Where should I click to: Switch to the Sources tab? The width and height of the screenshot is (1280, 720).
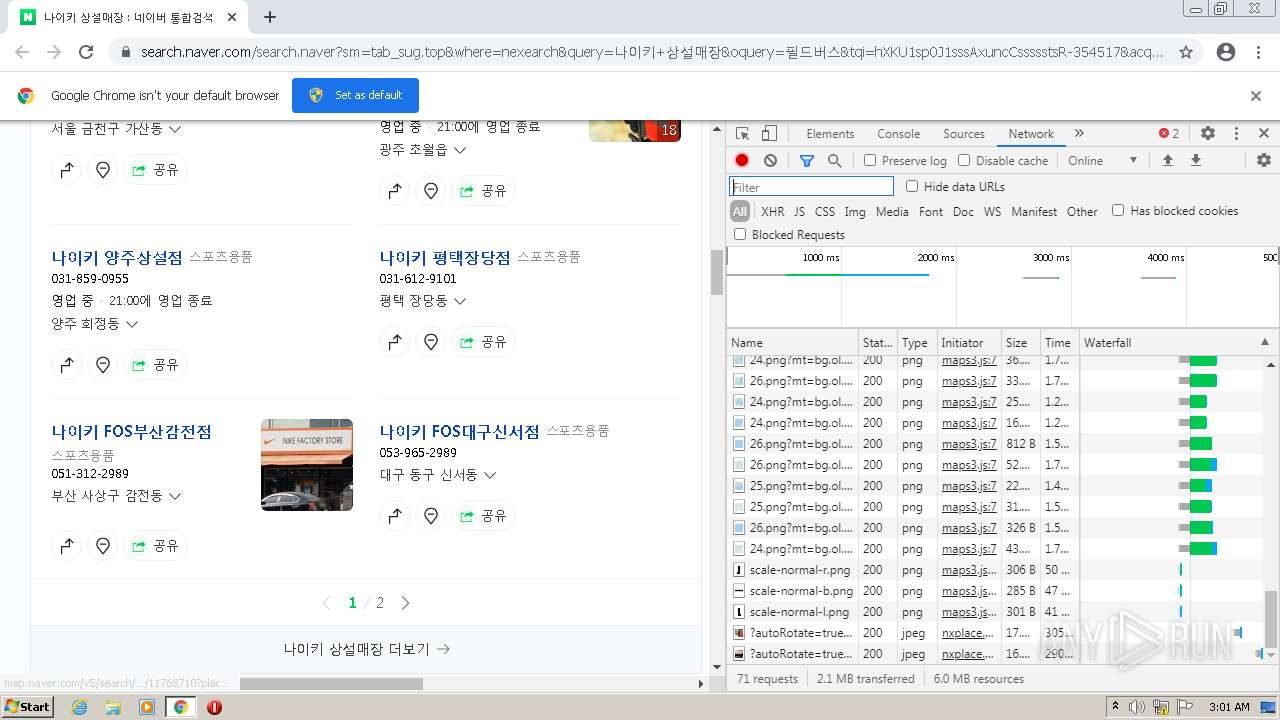[x=964, y=133]
